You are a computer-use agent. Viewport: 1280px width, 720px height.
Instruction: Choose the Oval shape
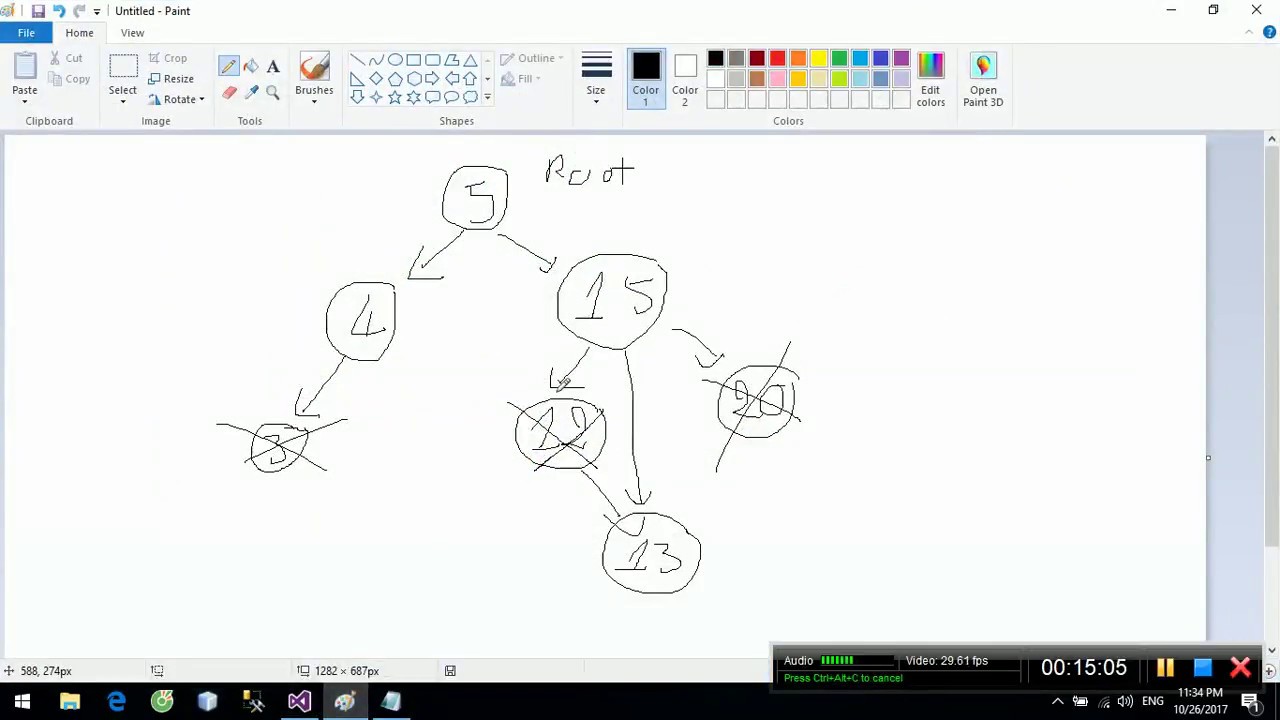pos(395,60)
